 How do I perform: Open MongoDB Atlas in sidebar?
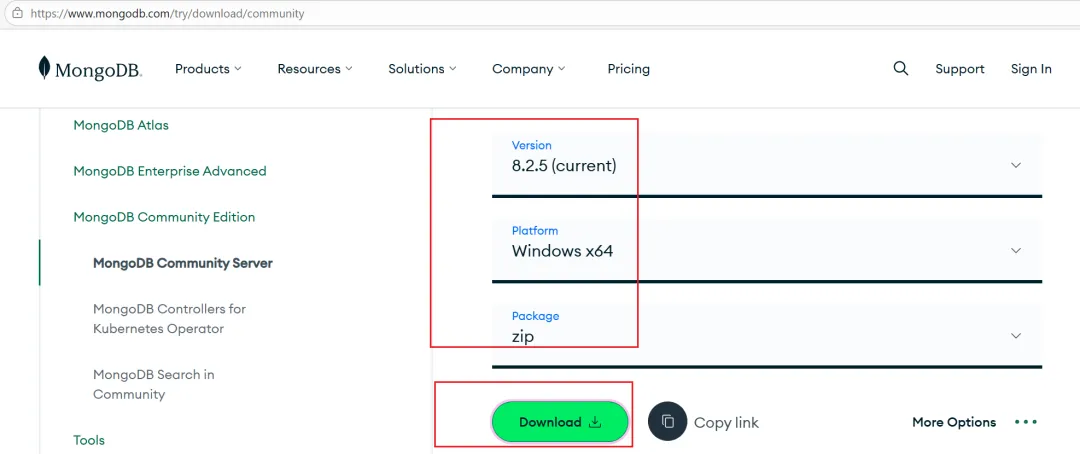[x=121, y=125]
